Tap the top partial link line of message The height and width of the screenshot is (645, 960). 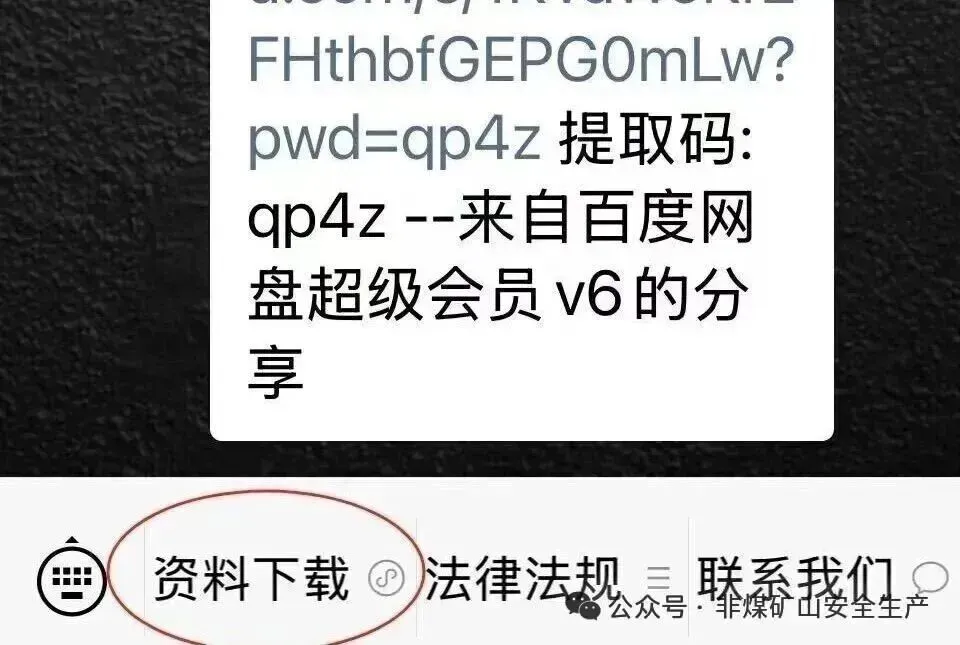(521, 5)
